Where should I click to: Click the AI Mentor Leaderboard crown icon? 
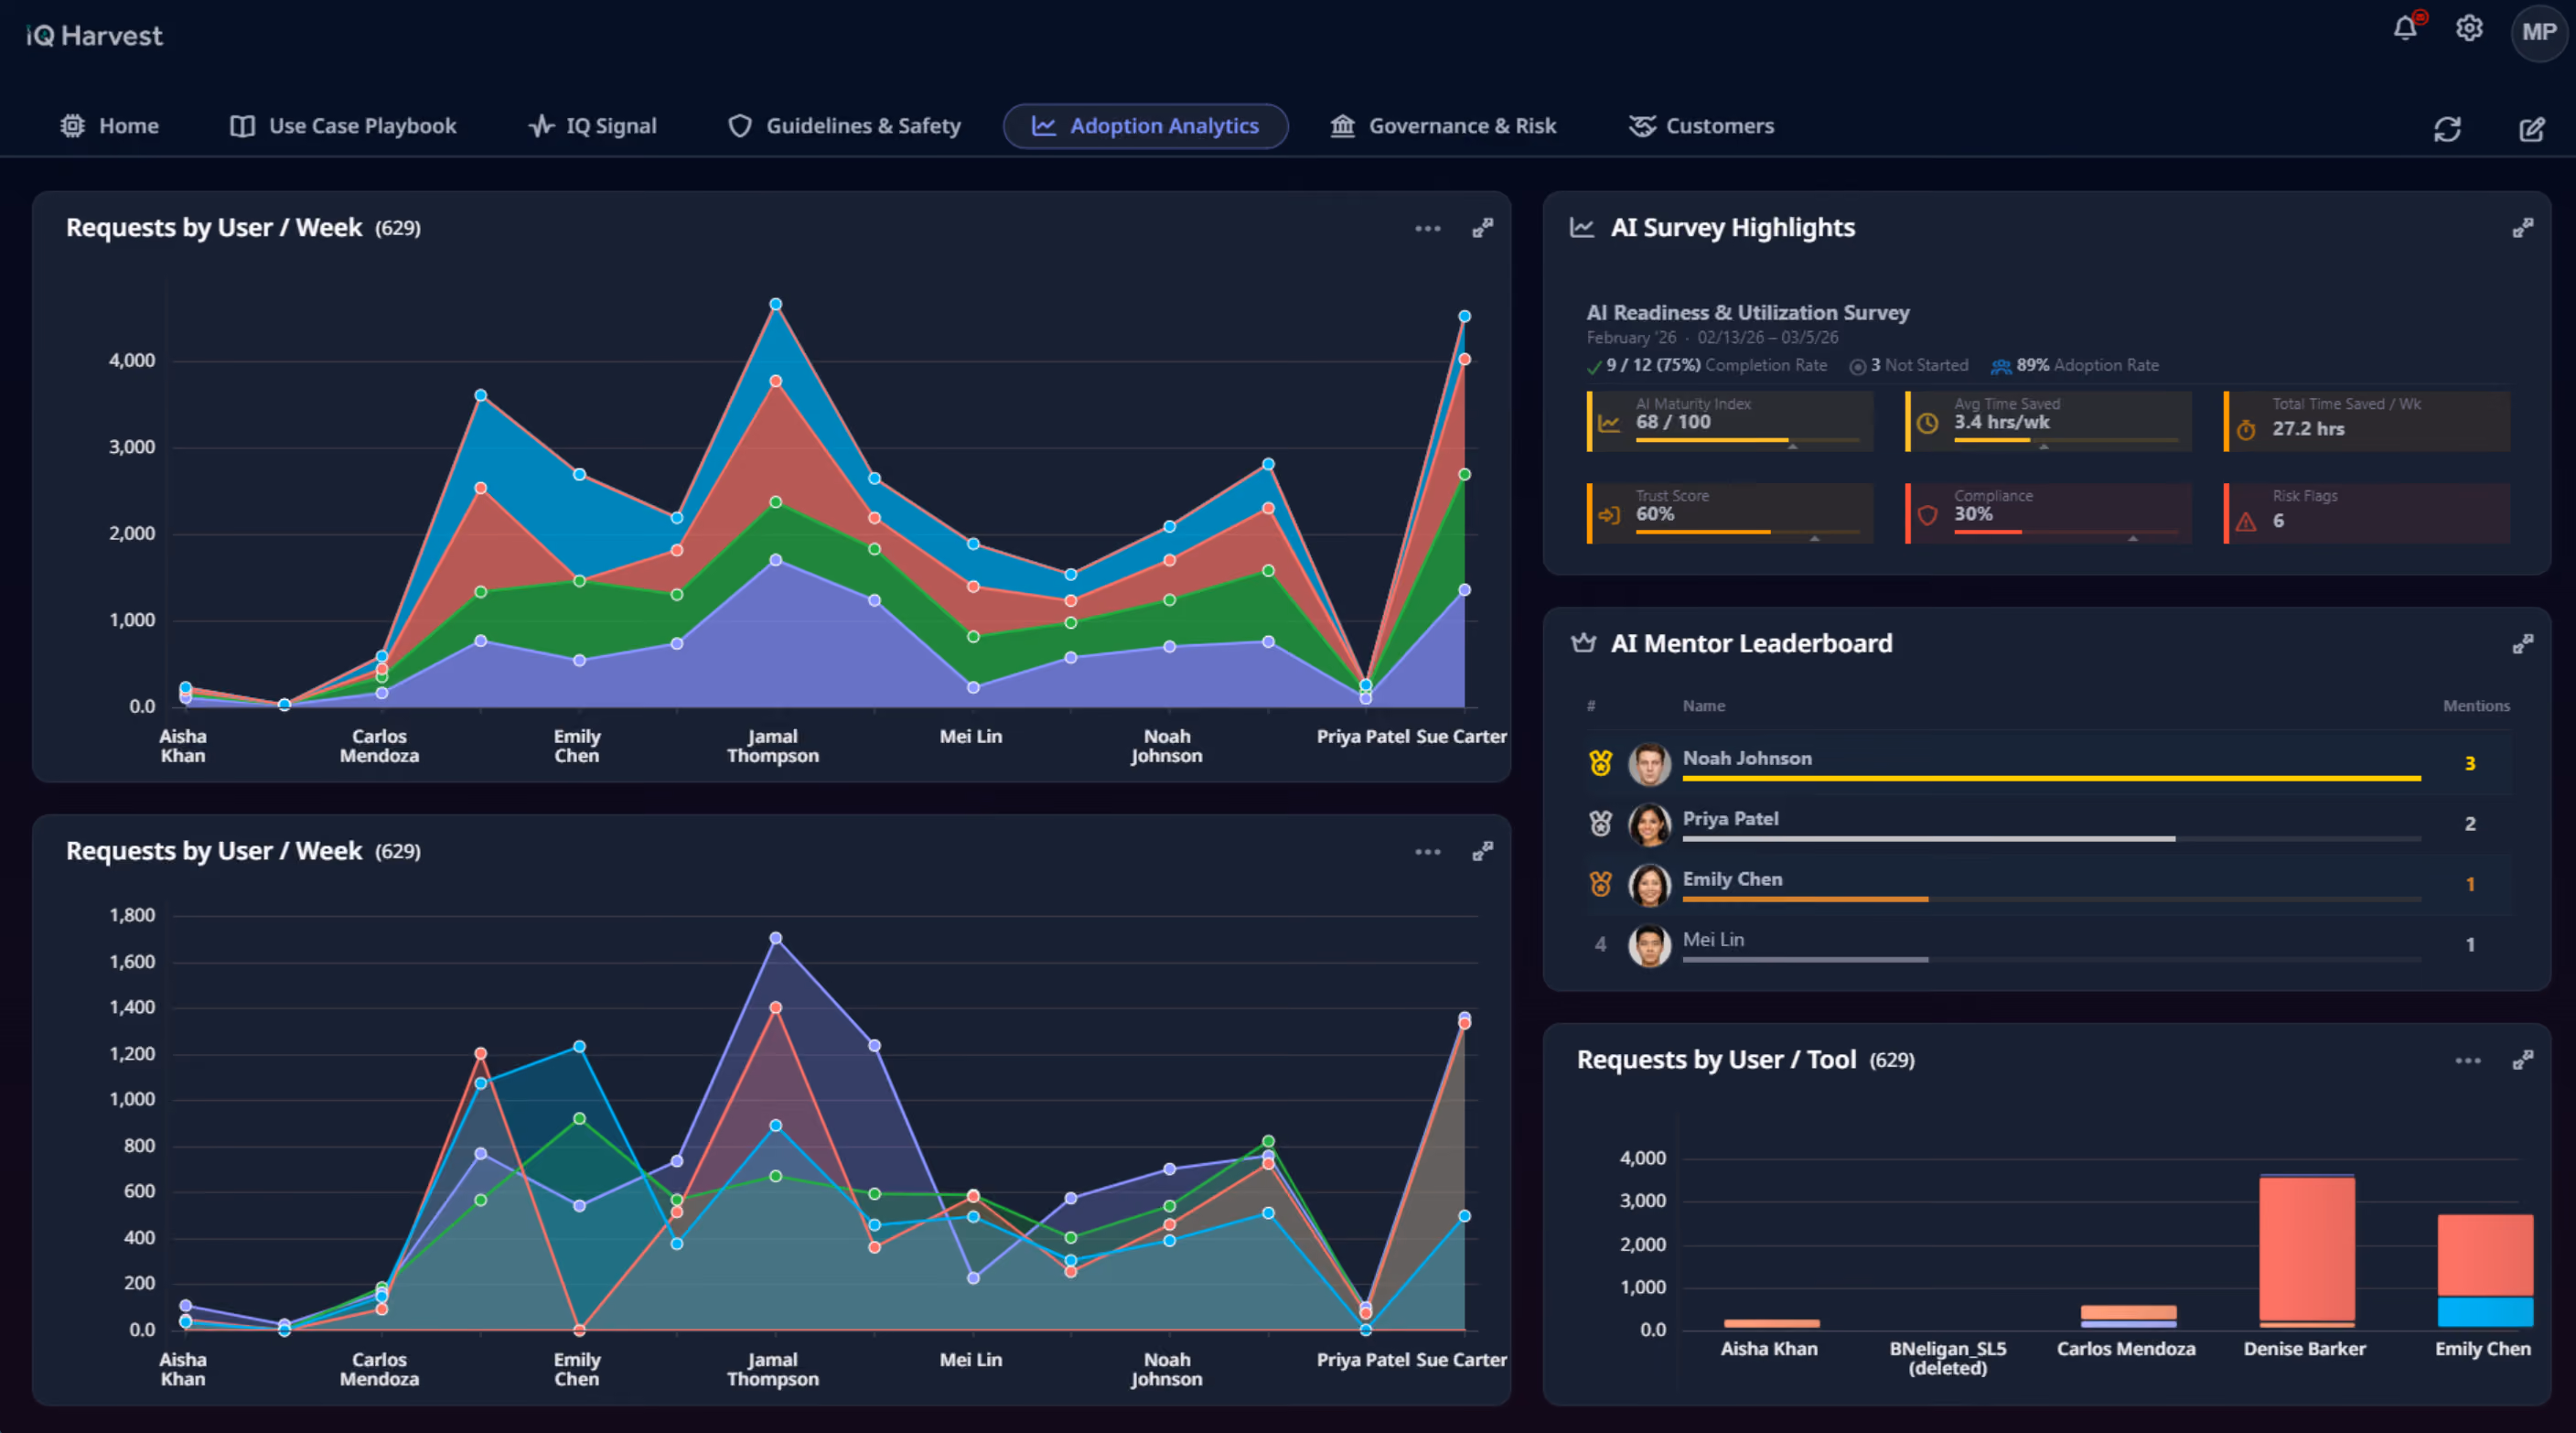[x=1583, y=643]
